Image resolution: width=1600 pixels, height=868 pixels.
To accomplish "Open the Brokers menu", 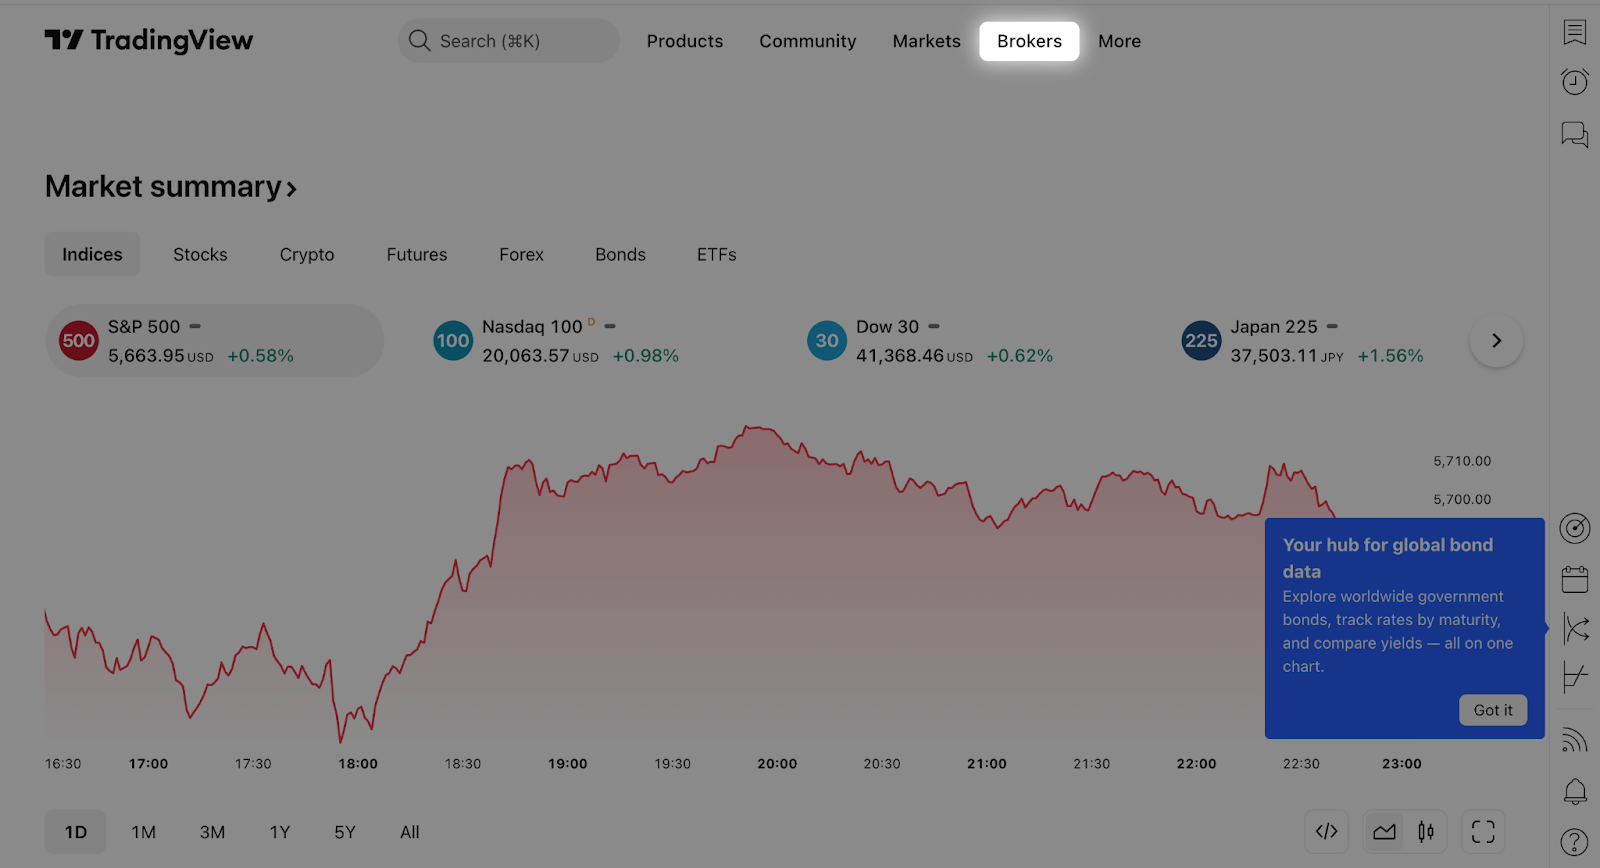I will pyautogui.click(x=1030, y=41).
